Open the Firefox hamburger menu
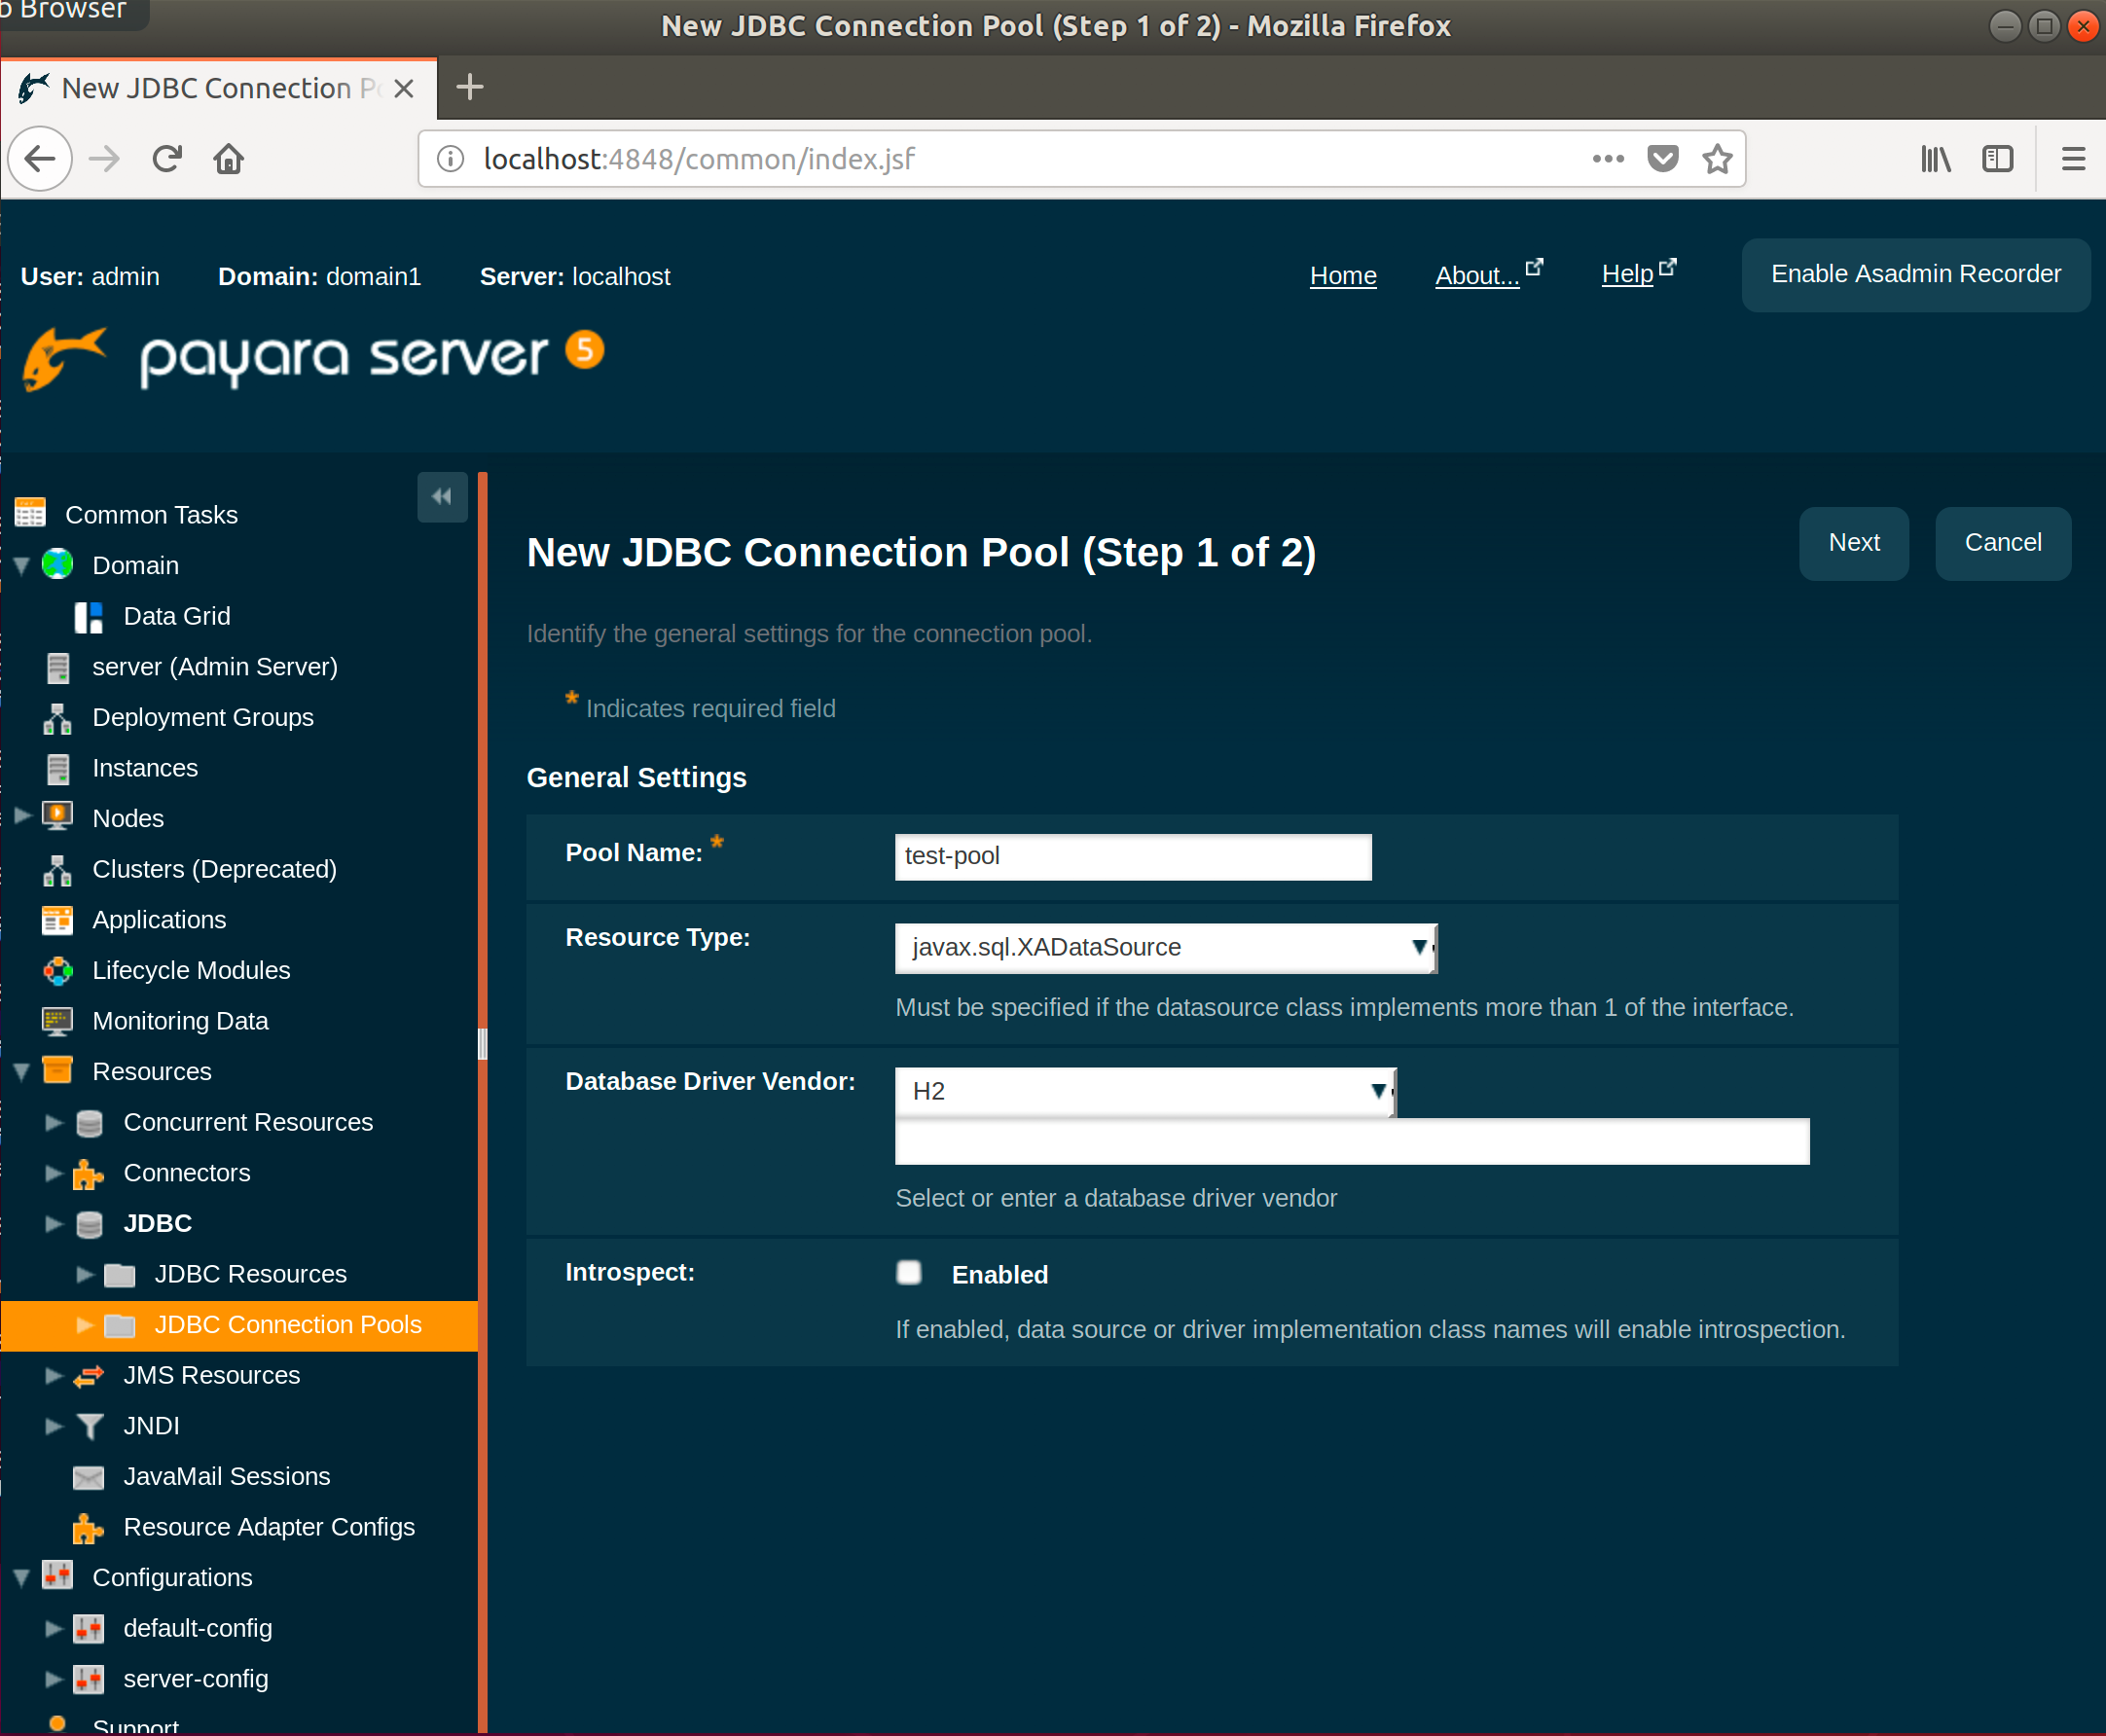2106x1736 pixels. coord(2073,159)
